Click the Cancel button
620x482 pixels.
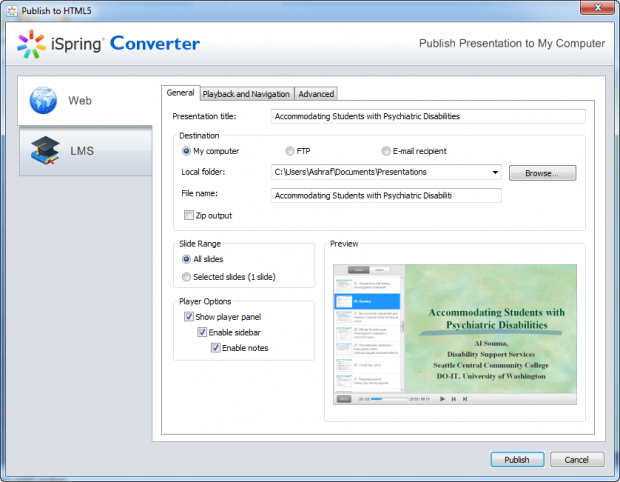click(577, 459)
